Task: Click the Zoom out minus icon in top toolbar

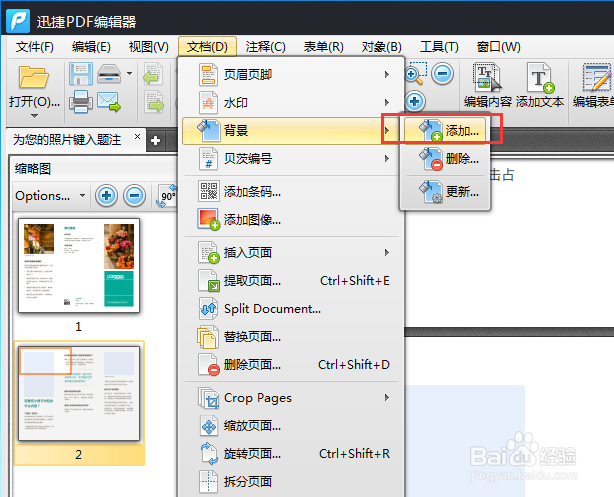Action: click(442, 73)
